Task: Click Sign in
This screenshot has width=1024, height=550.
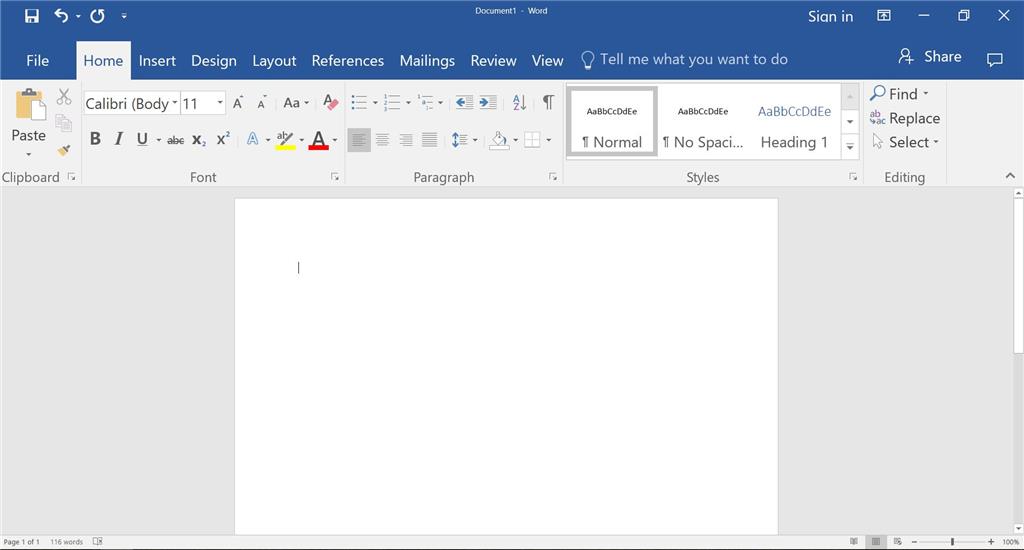Action: point(830,16)
